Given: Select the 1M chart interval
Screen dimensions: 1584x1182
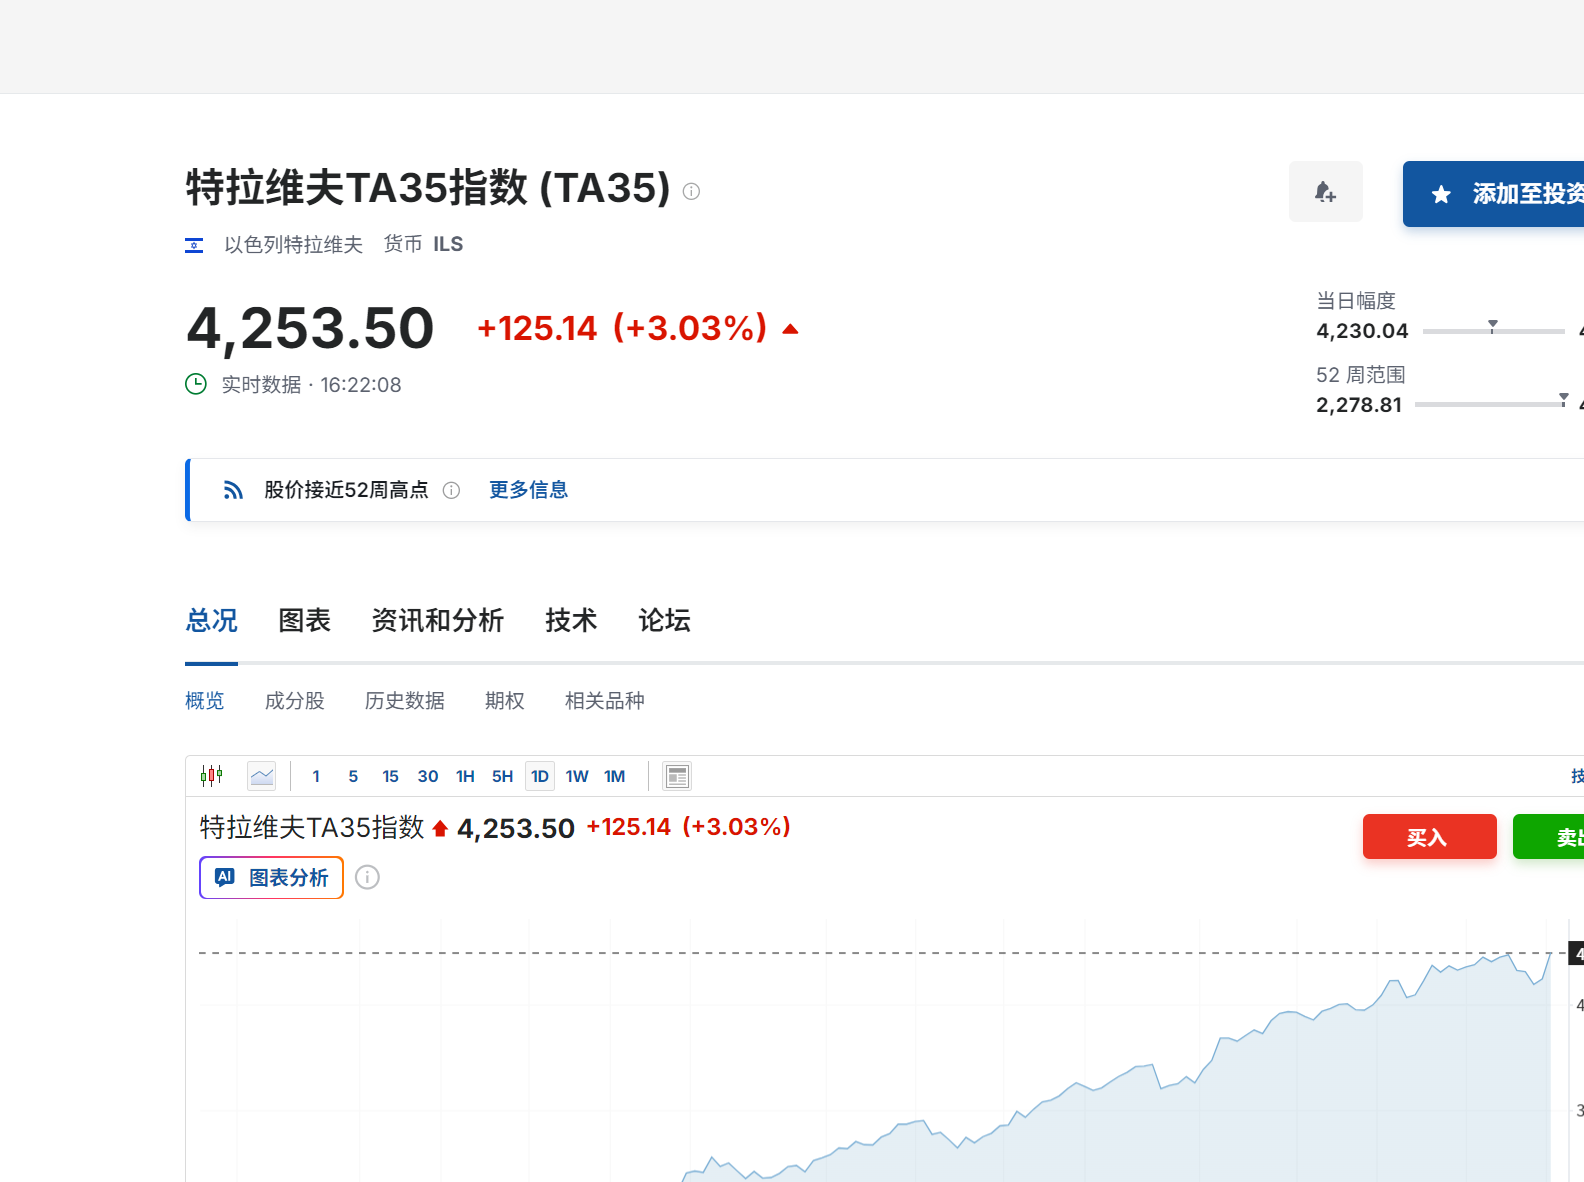Looking at the screenshot, I should pyautogui.click(x=614, y=776).
